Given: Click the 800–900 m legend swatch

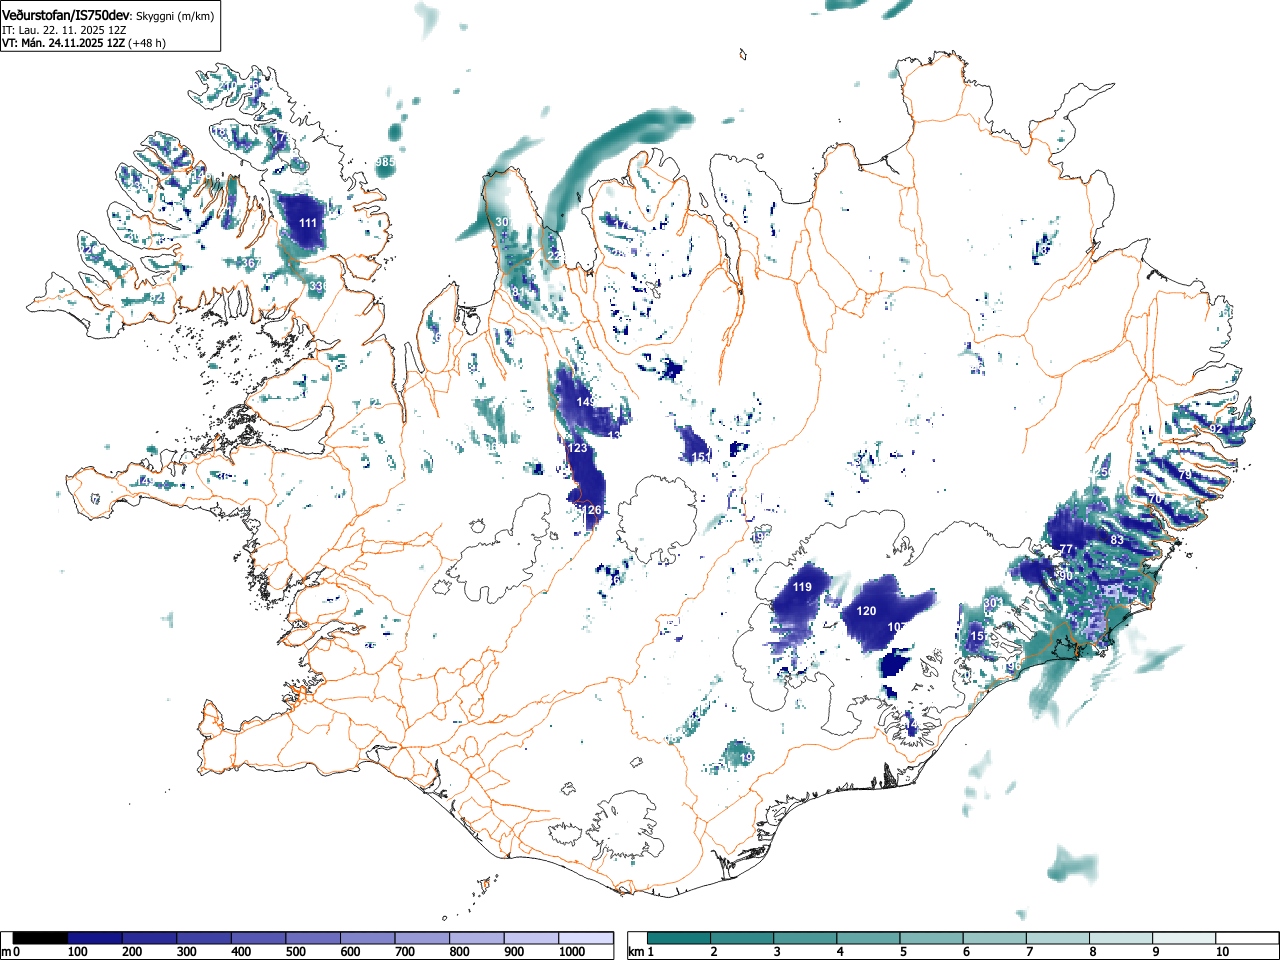Looking at the screenshot, I should pyautogui.click(x=477, y=938).
